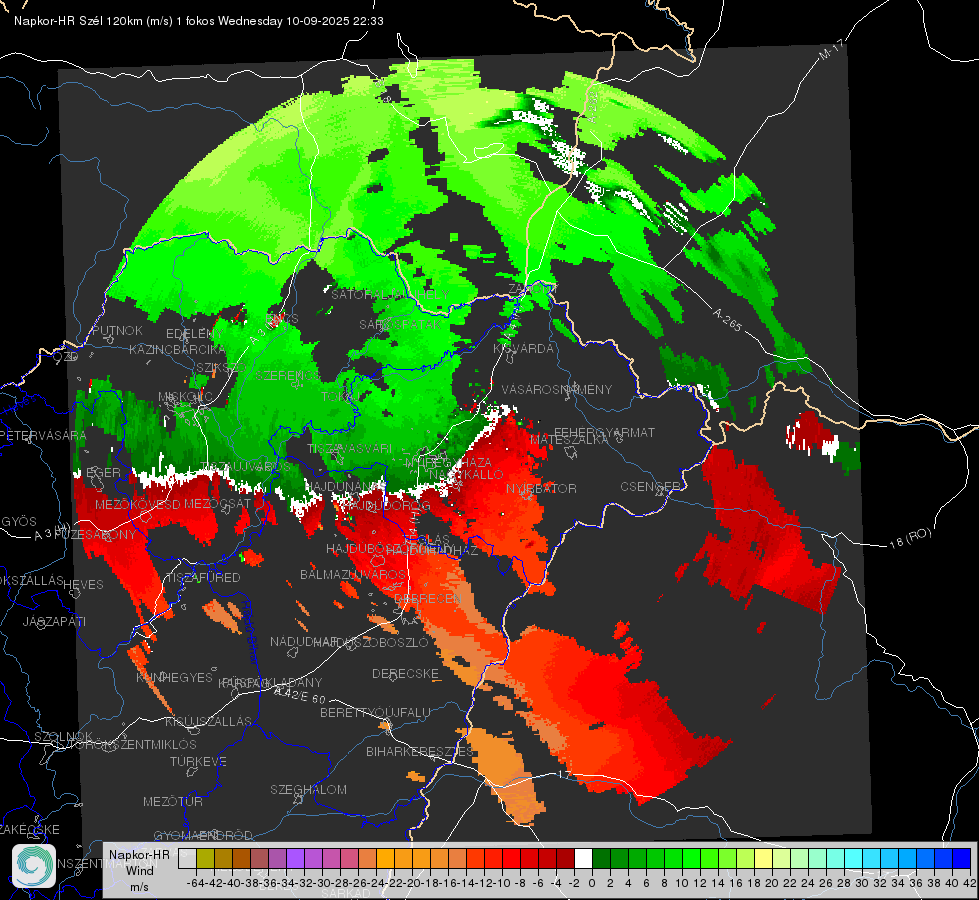Select the KAZINCBARCIKA label

177,350
